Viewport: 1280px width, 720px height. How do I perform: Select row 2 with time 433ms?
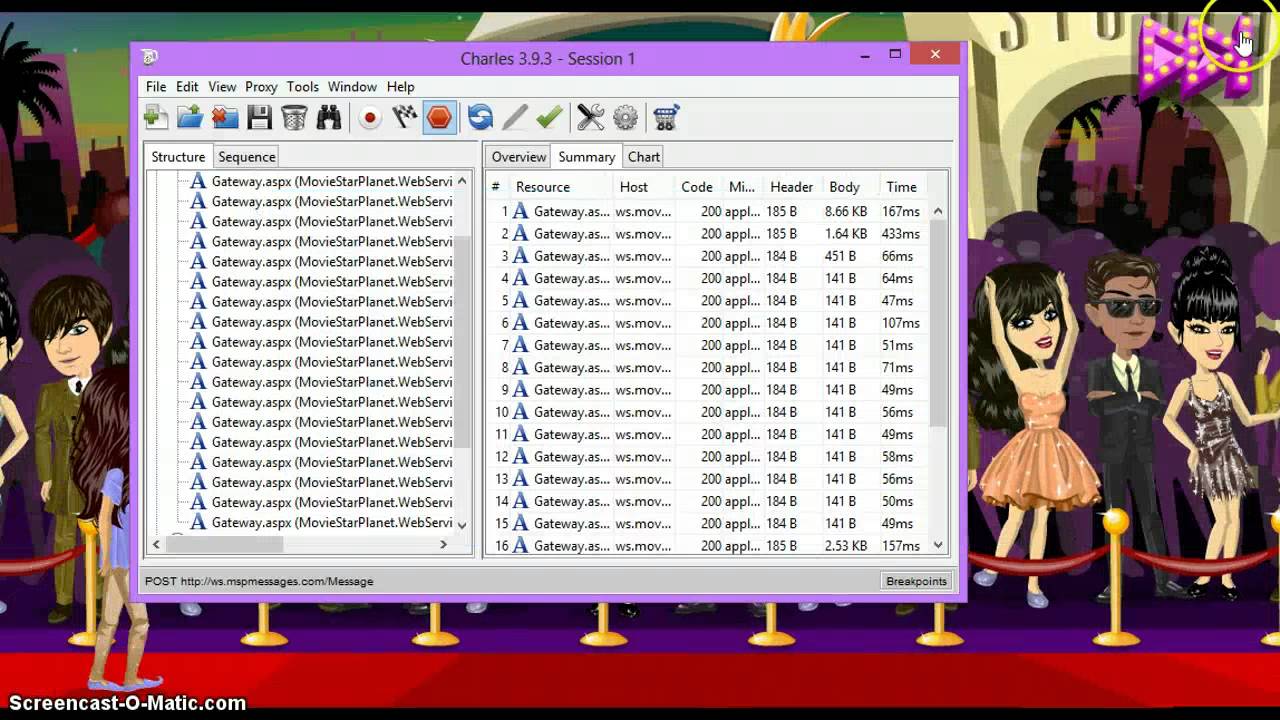tap(709, 234)
